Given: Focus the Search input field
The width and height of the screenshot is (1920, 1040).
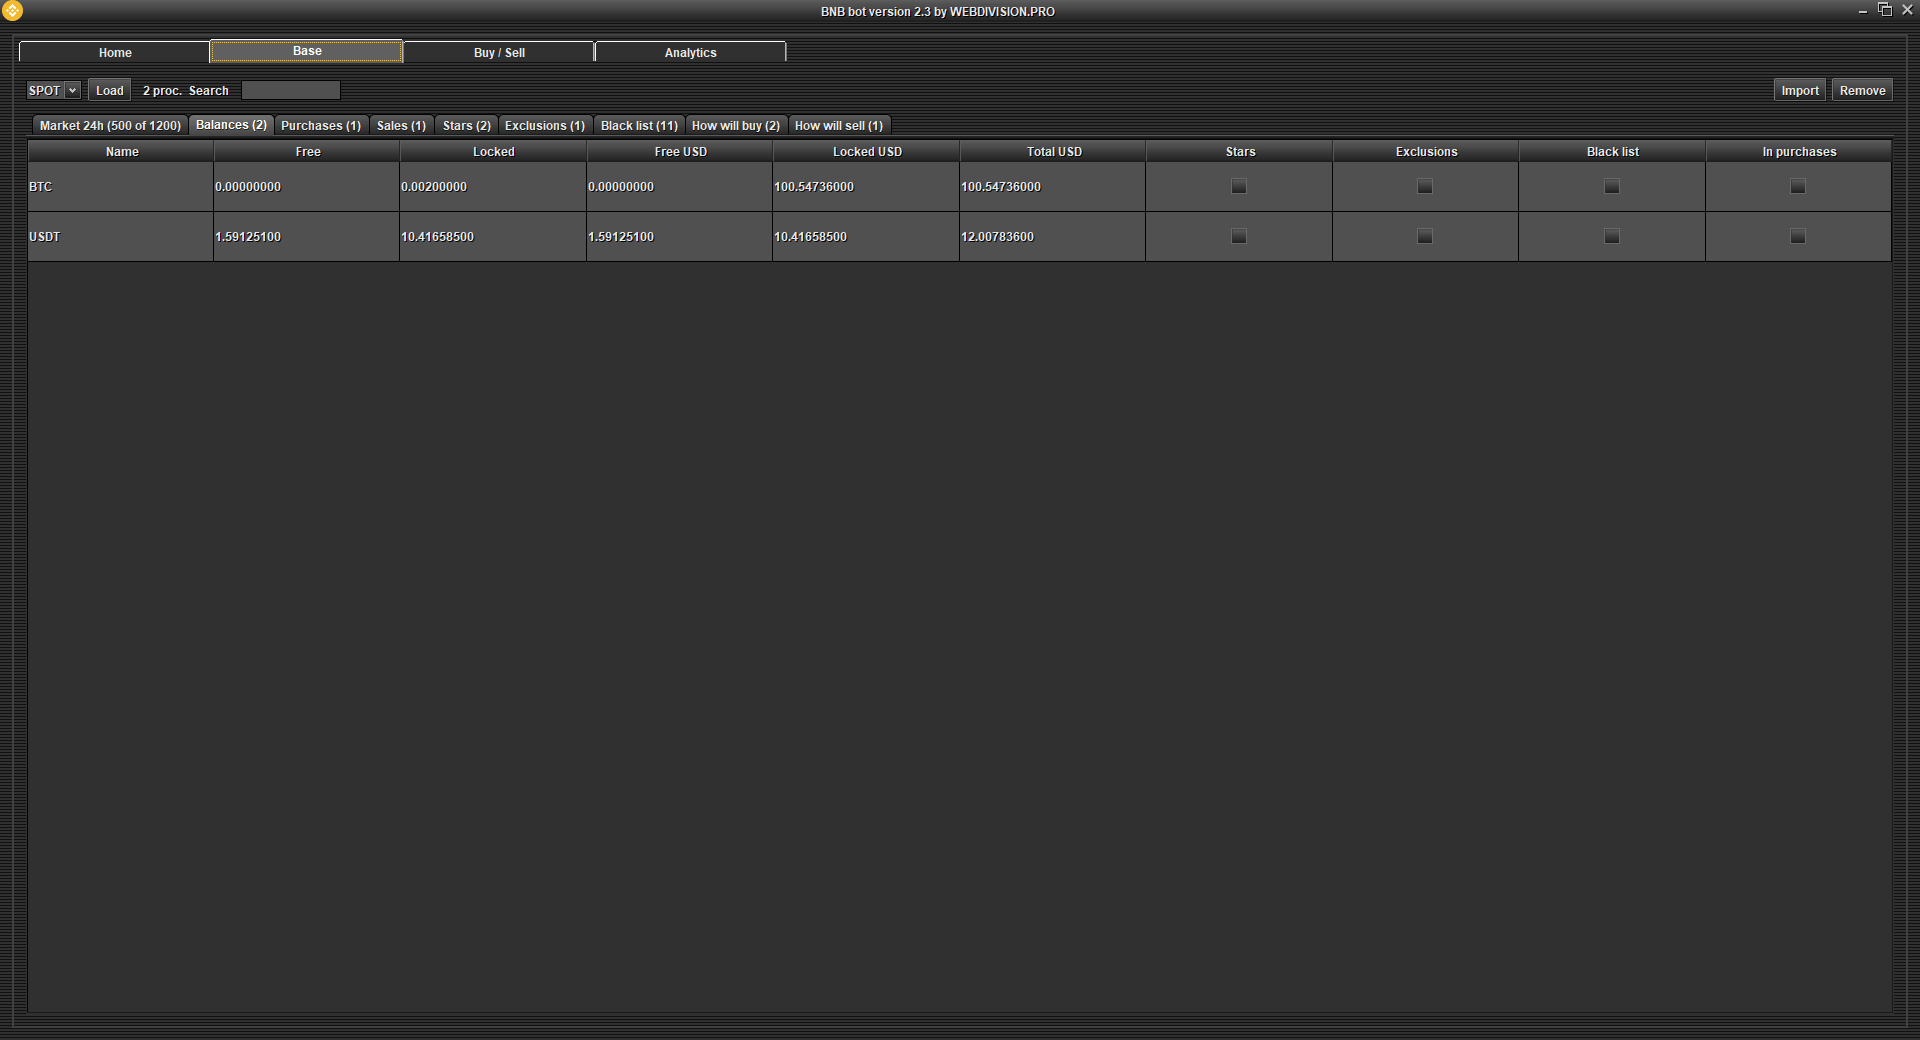Looking at the screenshot, I should coord(291,90).
